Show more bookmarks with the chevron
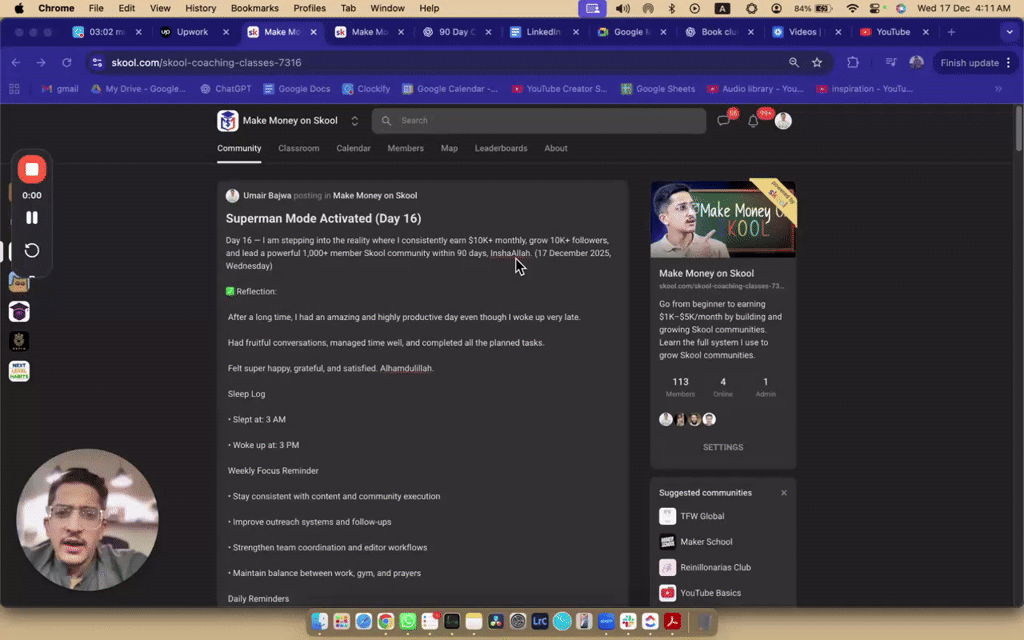Viewport: 1024px width, 640px height. (x=999, y=89)
